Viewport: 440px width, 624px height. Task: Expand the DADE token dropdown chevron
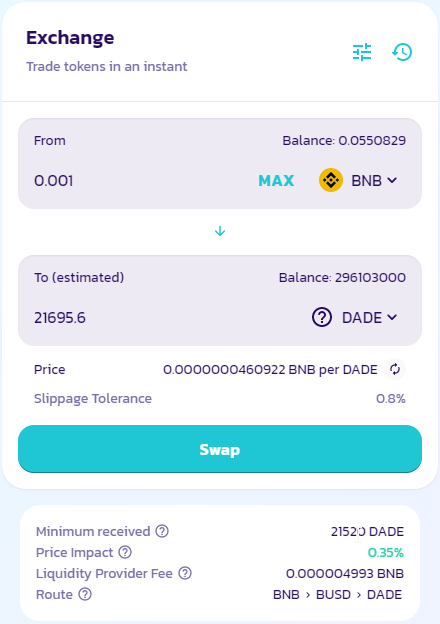pos(392,317)
